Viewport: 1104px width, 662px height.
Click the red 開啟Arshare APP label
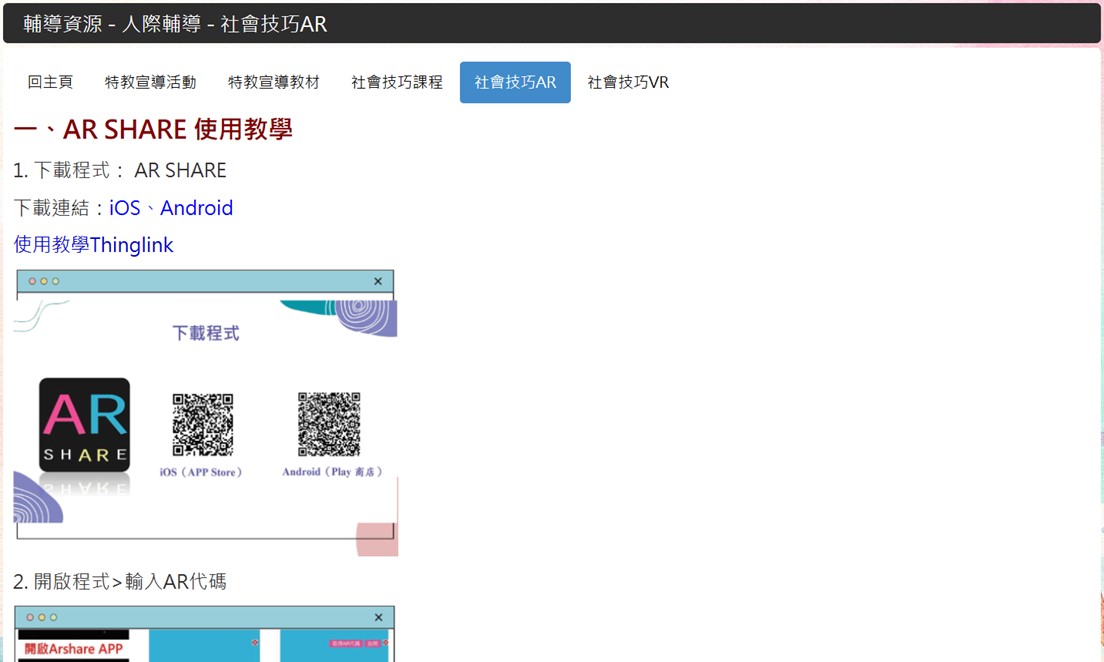click(x=74, y=649)
